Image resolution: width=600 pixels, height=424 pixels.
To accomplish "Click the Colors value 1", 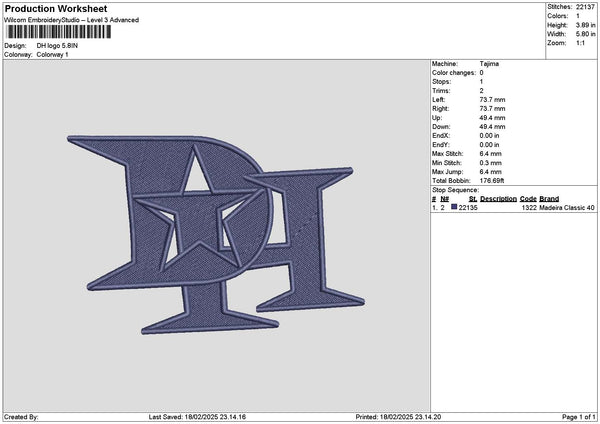I will click(x=578, y=16).
